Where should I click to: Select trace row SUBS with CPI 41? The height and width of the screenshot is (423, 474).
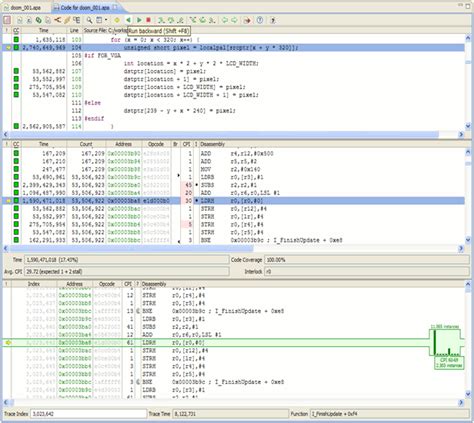233,327
